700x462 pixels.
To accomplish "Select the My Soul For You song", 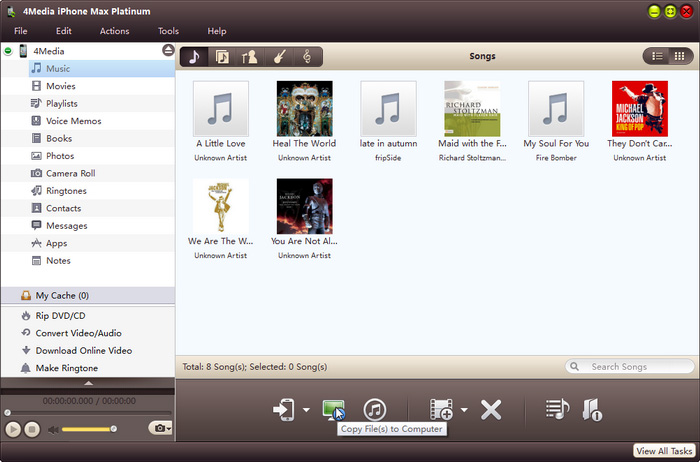I will (x=556, y=108).
